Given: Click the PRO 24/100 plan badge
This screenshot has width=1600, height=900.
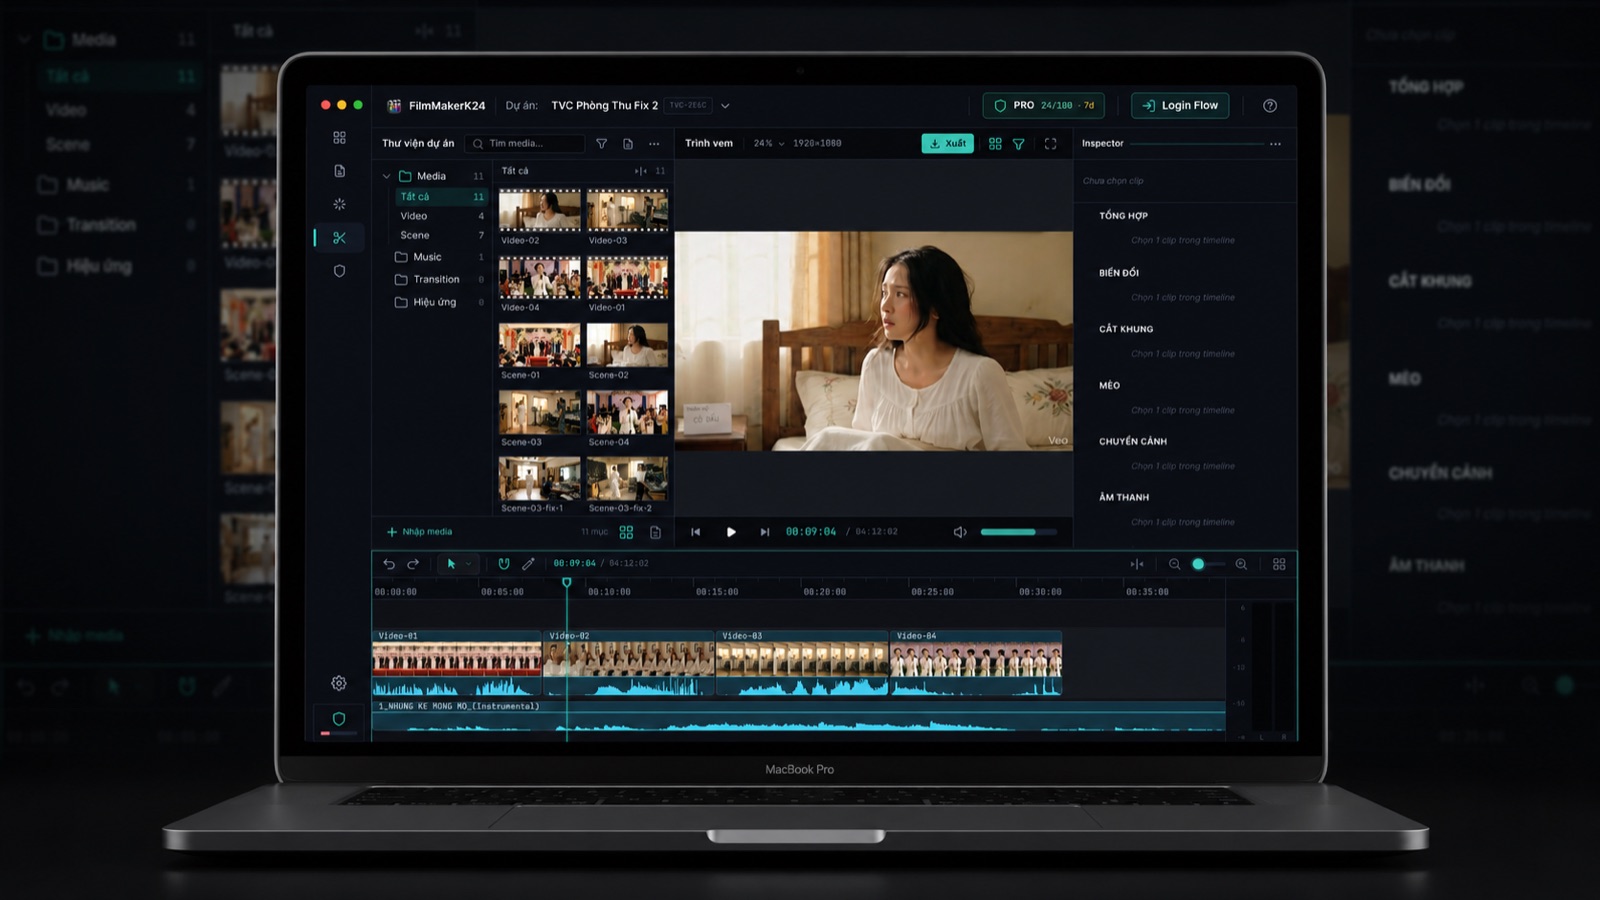Looking at the screenshot, I should coord(1044,105).
